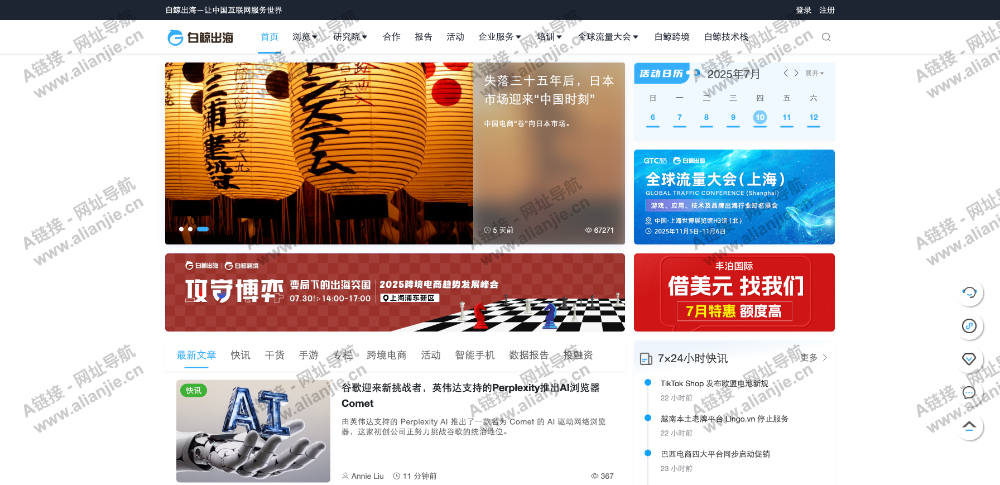This screenshot has width=1000, height=485.
Task: Expand the calendar with 展开
Action: click(814, 73)
